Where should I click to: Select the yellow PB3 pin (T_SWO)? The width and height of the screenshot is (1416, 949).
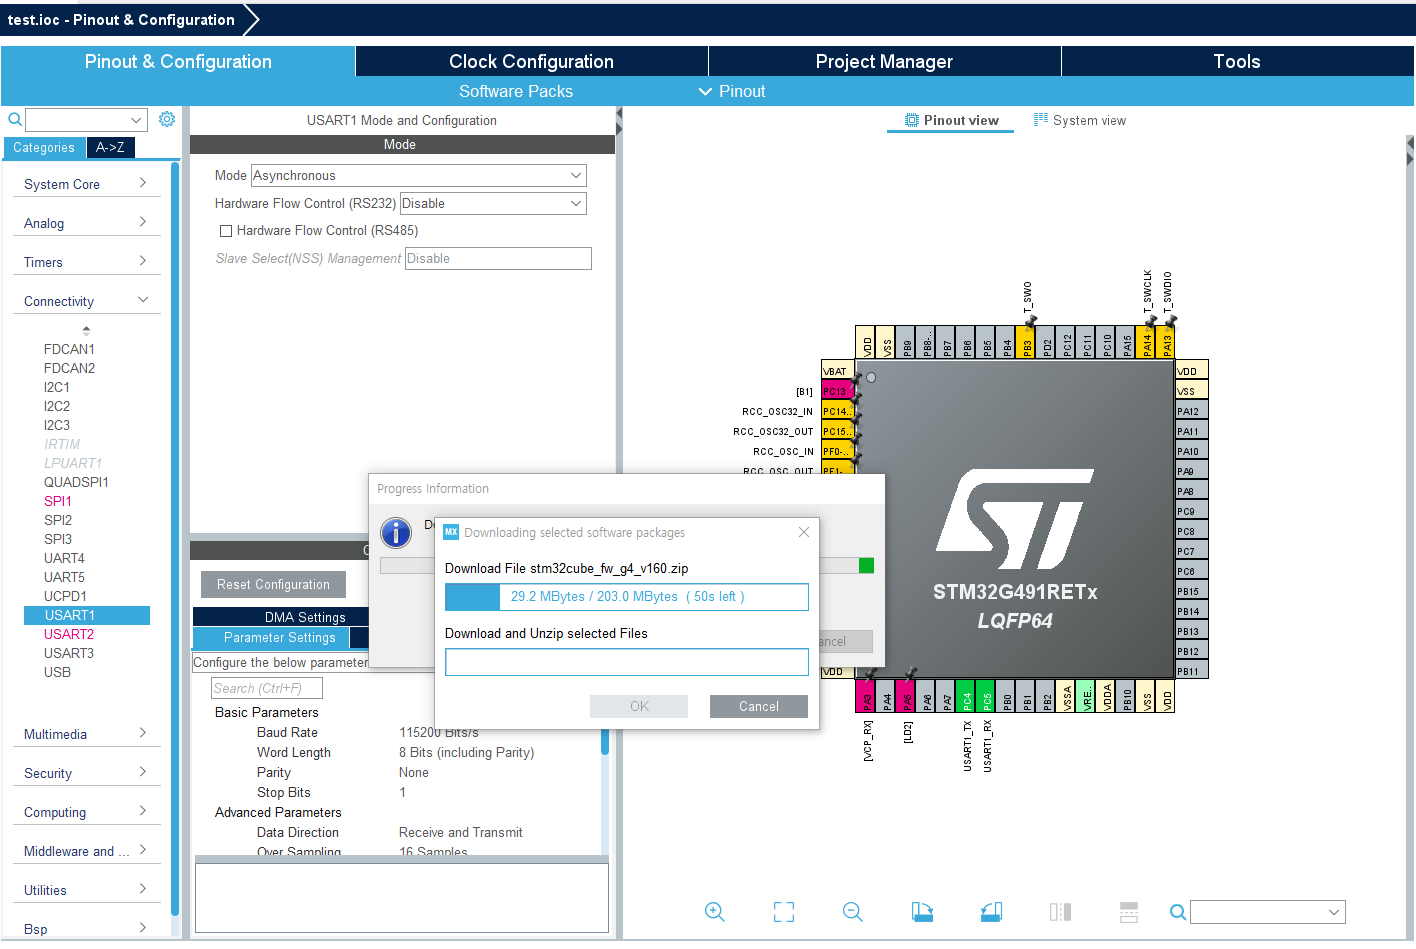1026,342
